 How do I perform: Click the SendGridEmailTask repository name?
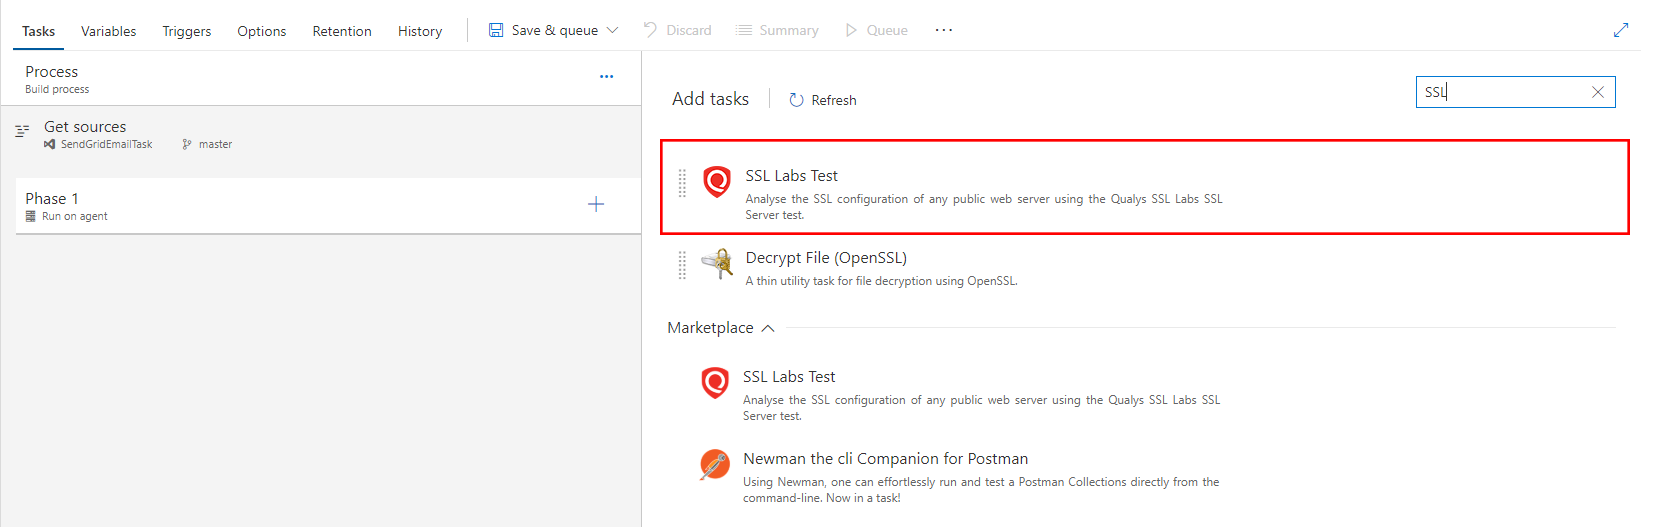click(106, 145)
